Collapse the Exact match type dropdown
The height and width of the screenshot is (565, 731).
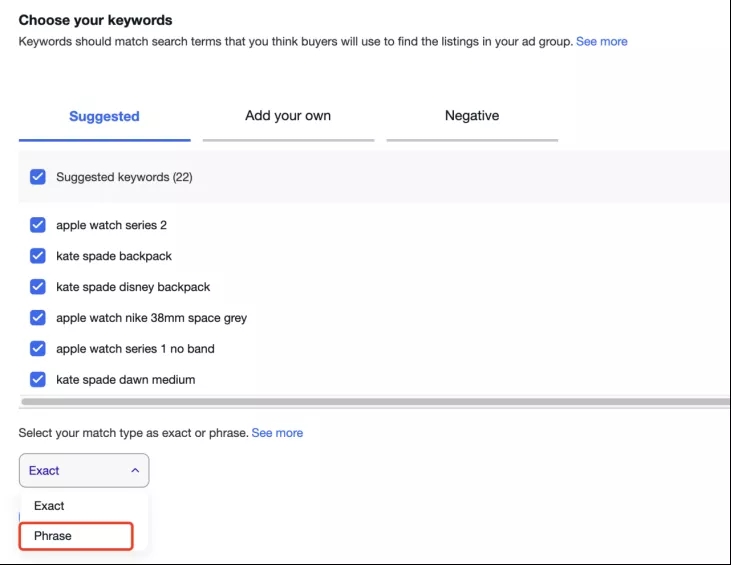[x=84, y=470]
